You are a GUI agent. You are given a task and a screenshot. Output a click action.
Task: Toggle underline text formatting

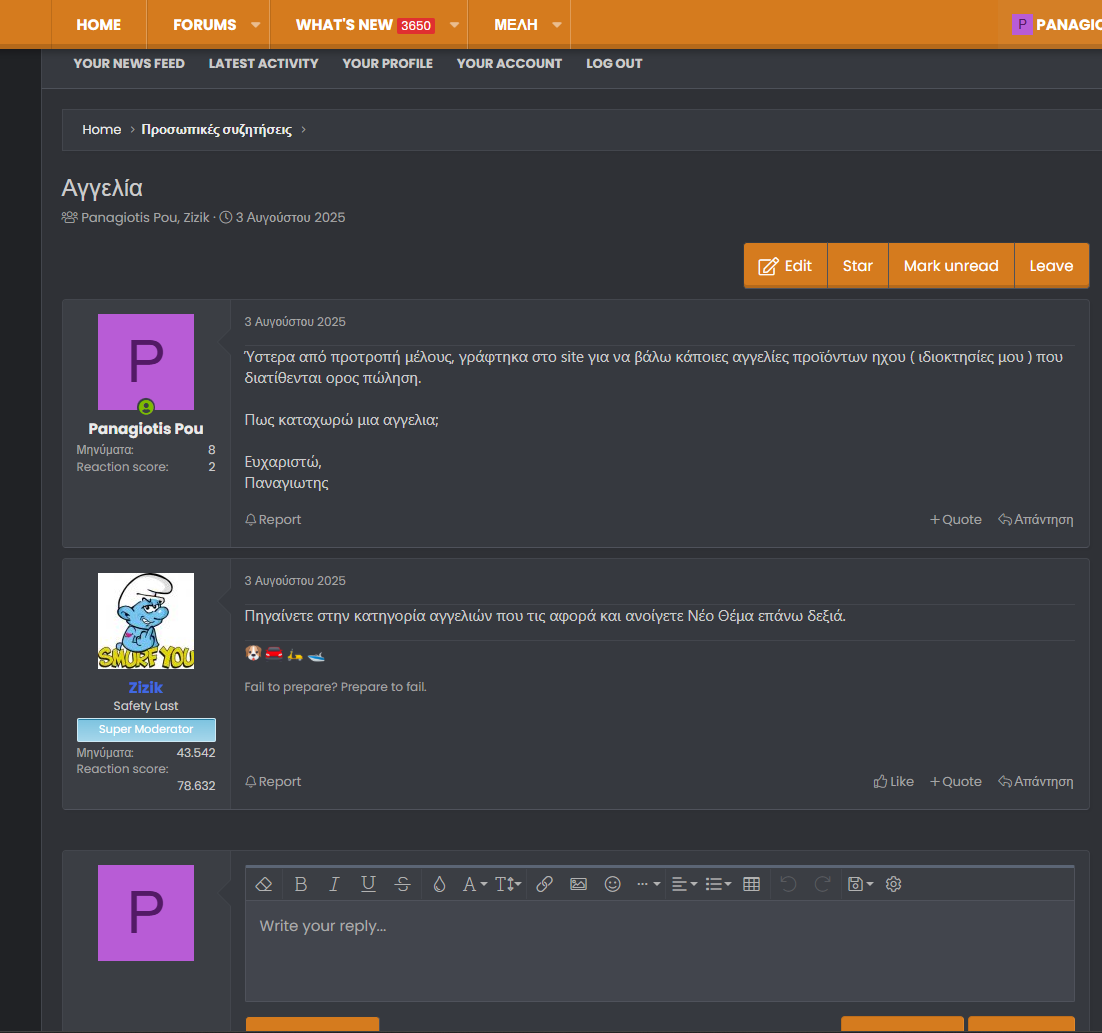(368, 884)
